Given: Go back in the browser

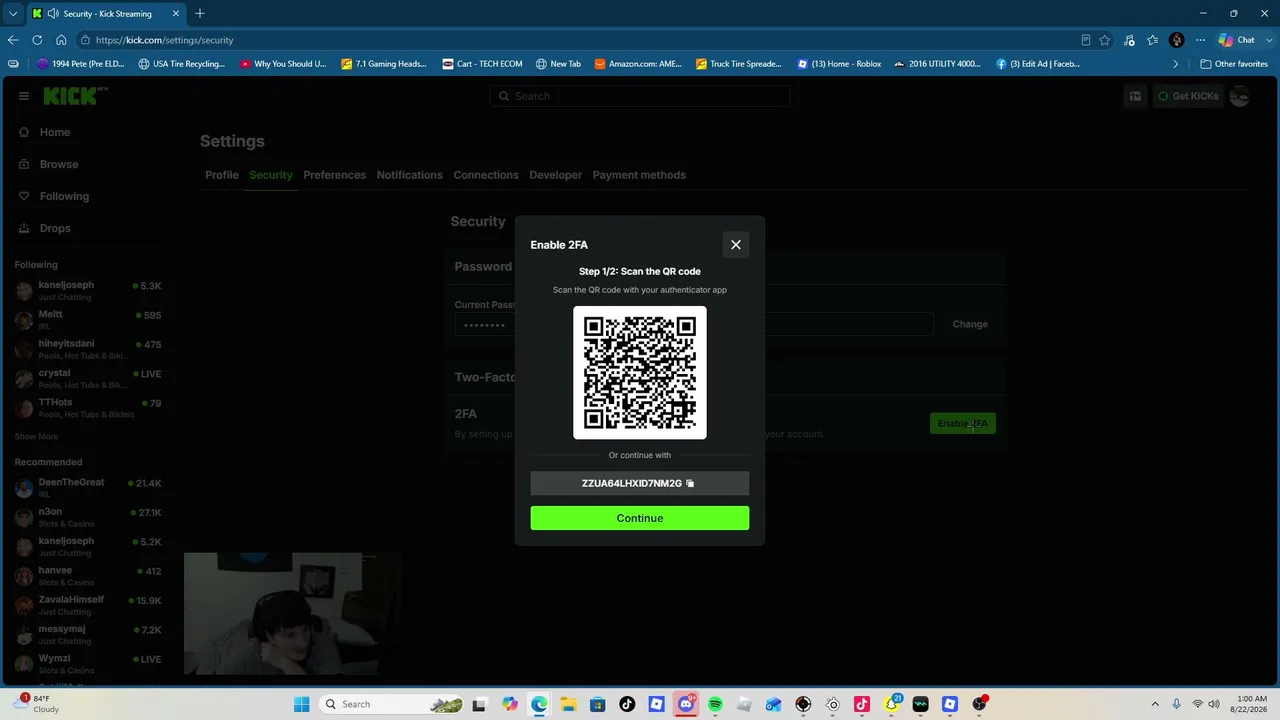Looking at the screenshot, I should point(13,40).
